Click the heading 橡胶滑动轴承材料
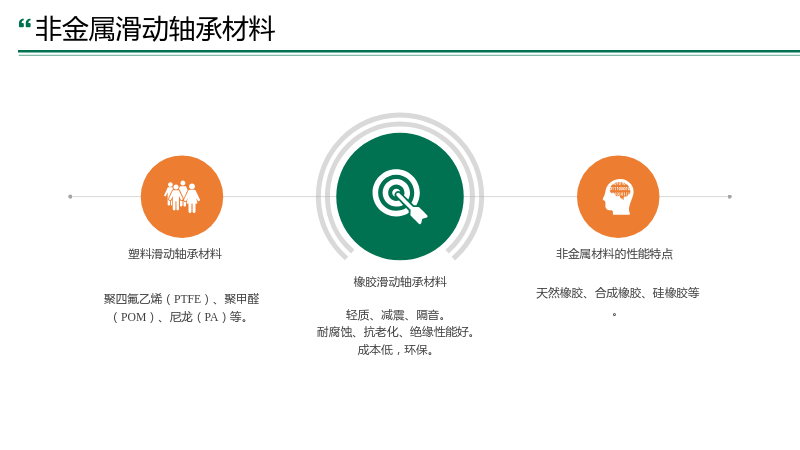 (399, 282)
